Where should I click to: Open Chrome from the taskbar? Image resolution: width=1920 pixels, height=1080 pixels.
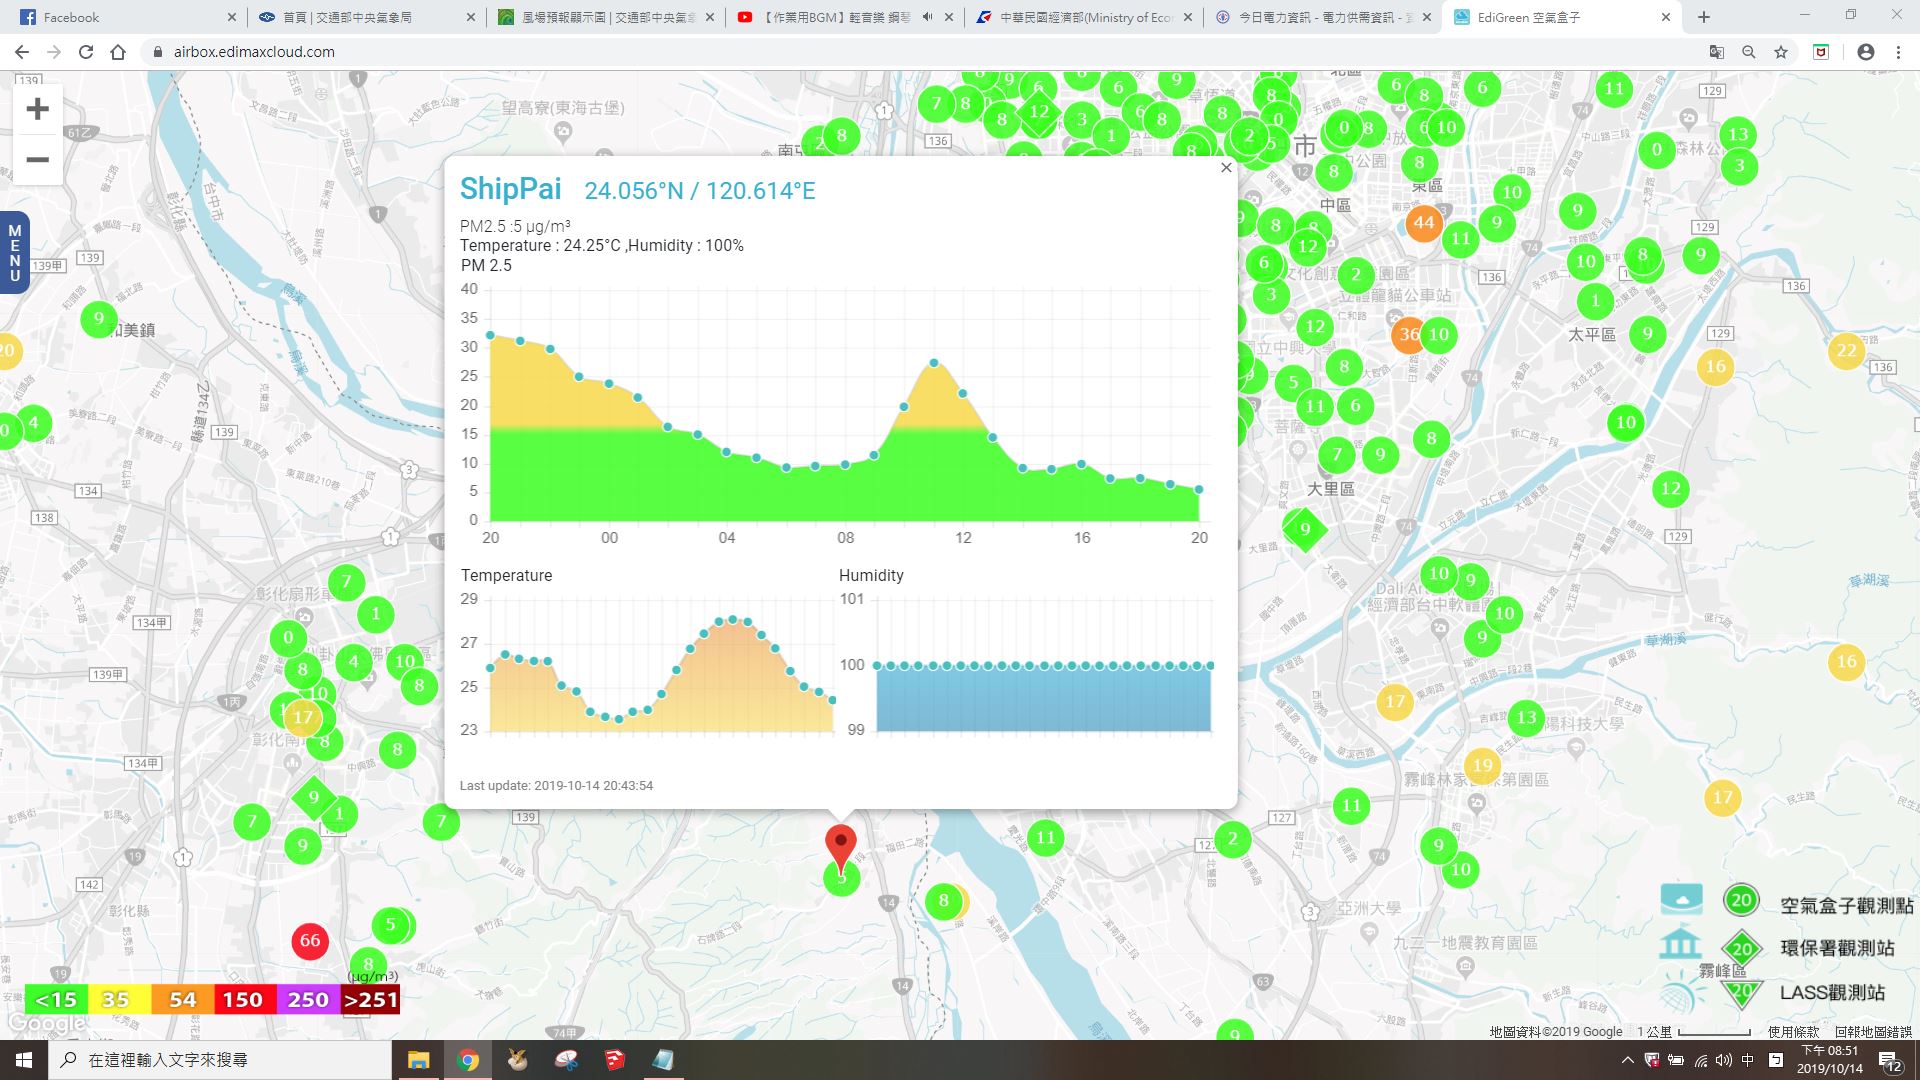467,1060
